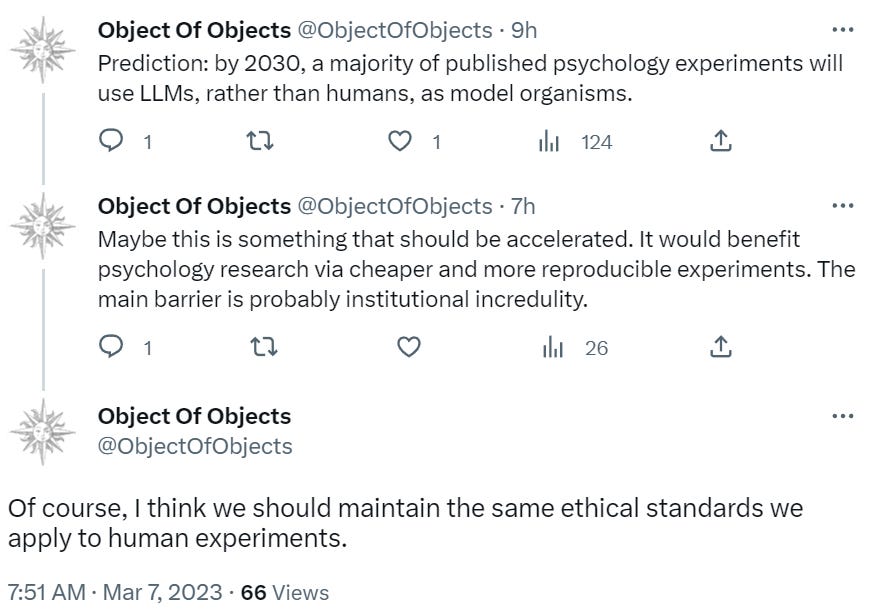Like the second tweet in thread

(x=407, y=347)
